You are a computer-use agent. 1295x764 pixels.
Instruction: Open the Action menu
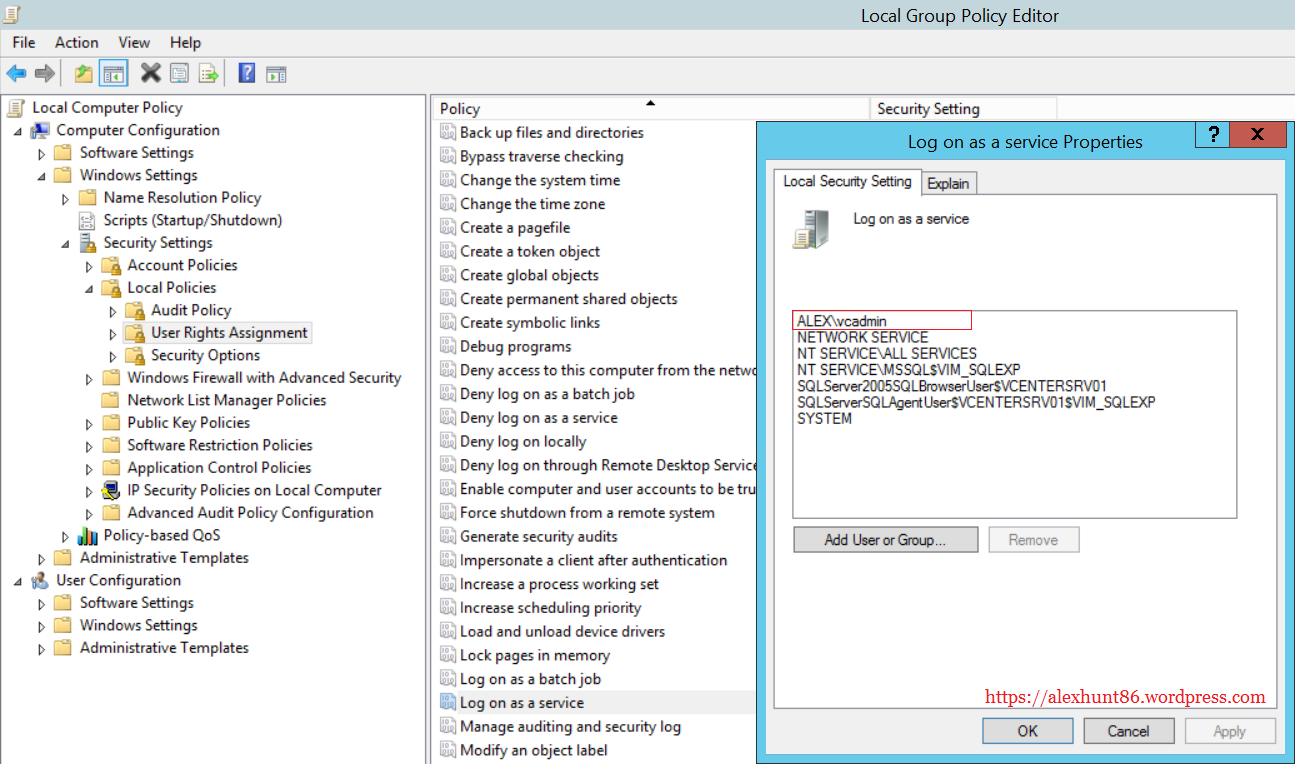pos(76,42)
